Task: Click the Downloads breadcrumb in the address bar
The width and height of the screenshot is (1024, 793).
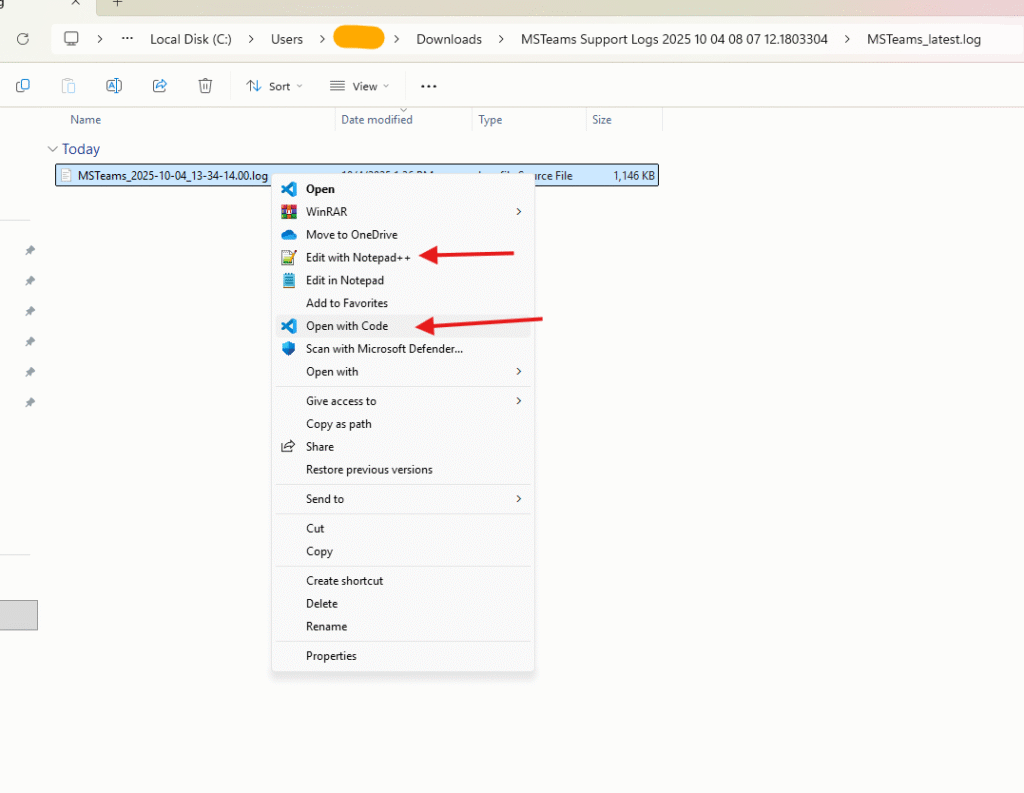Action: pos(449,39)
